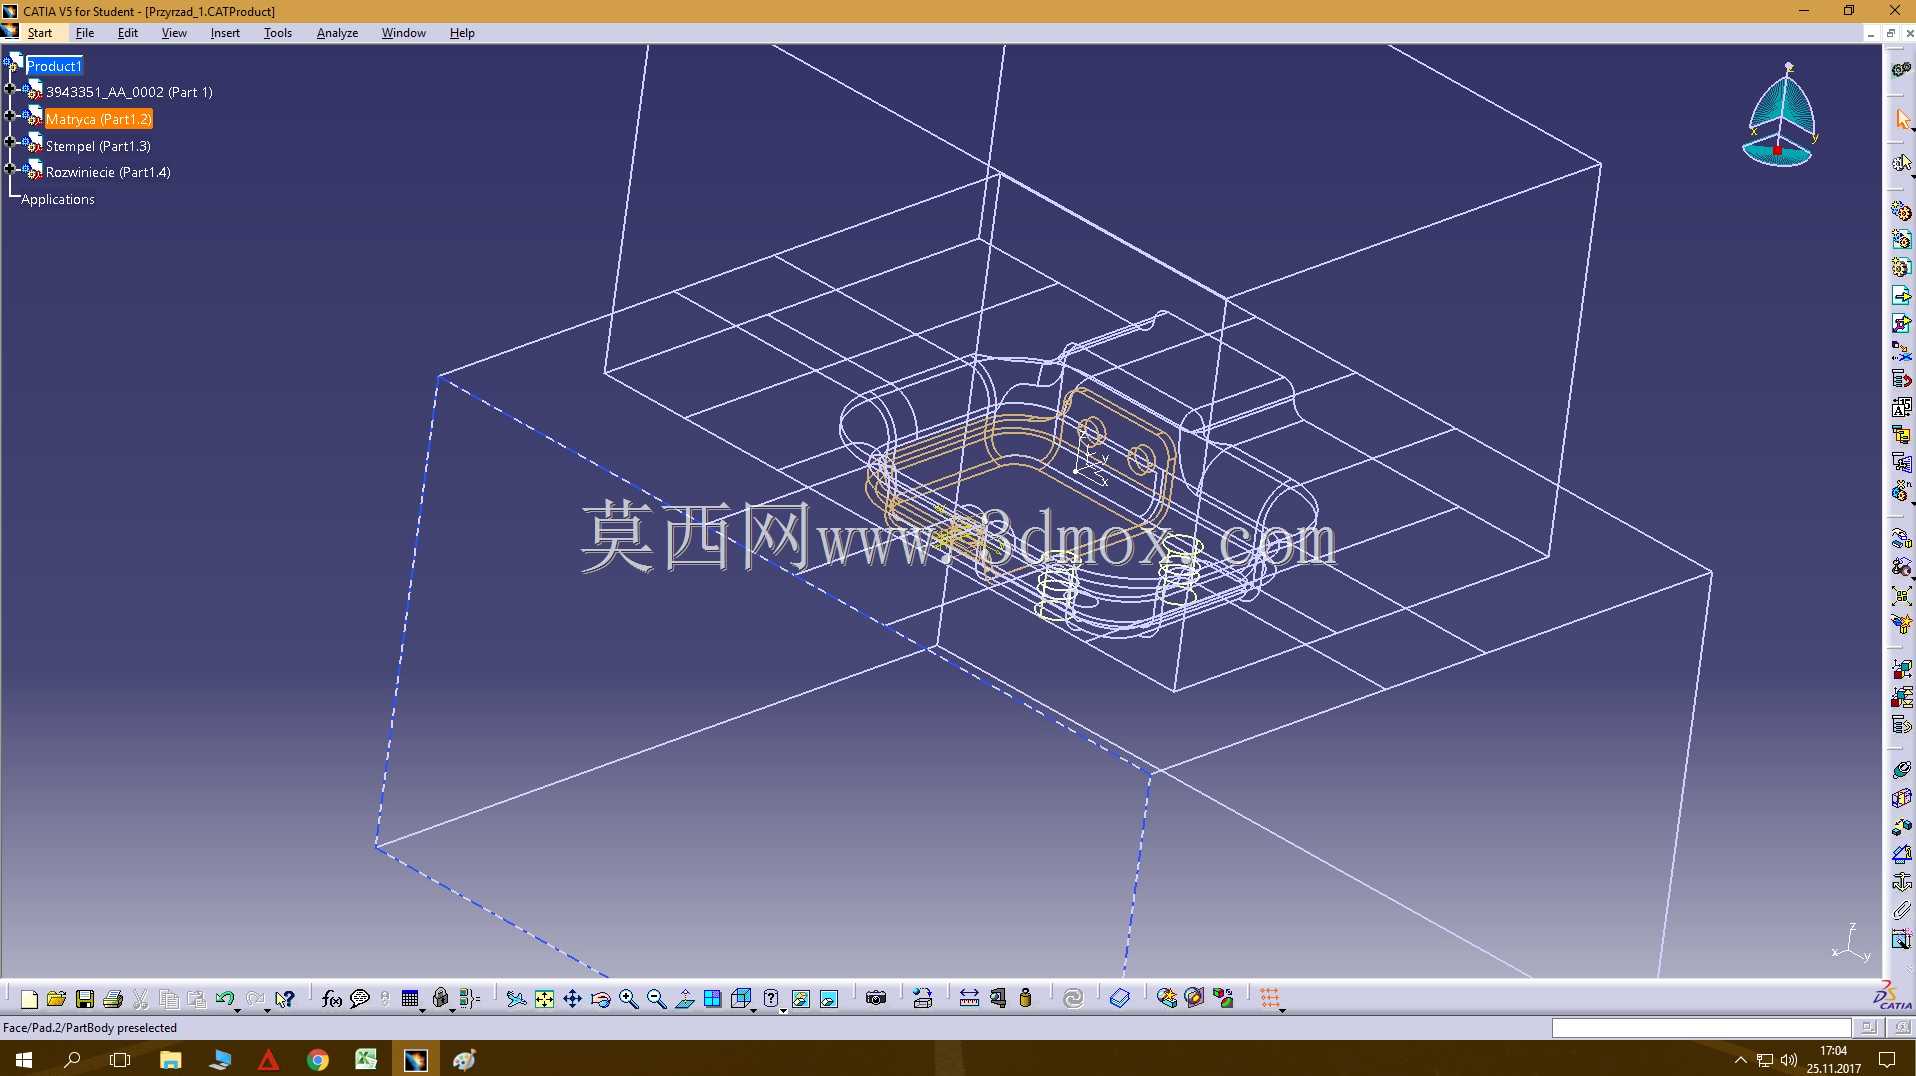Save the product with the floppy disk icon

[x=85, y=998]
